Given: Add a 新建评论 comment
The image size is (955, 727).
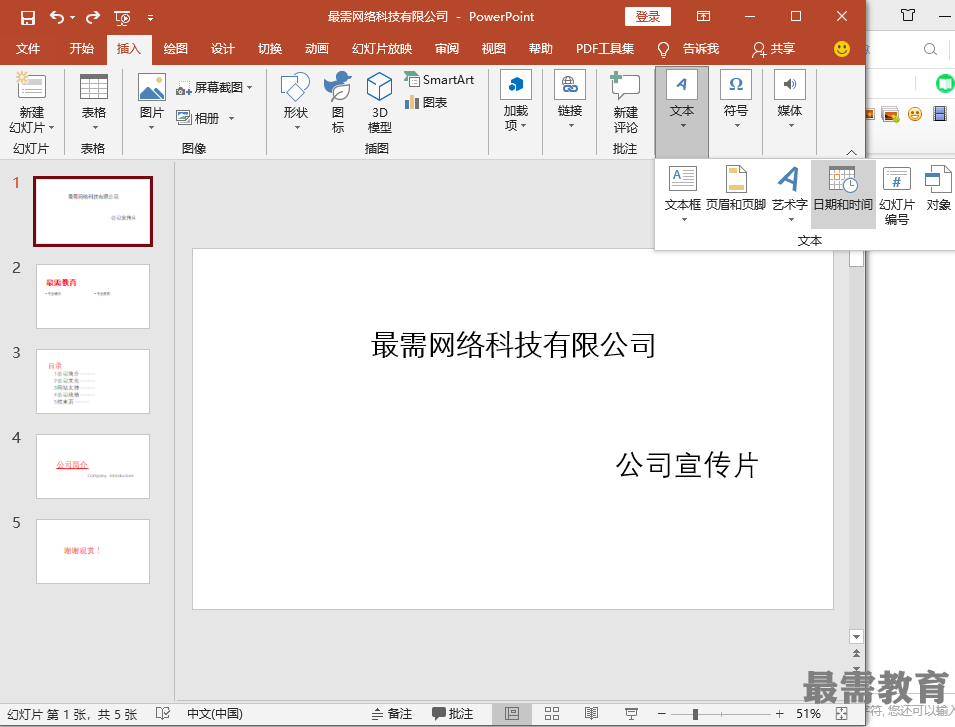Looking at the screenshot, I should 625,102.
